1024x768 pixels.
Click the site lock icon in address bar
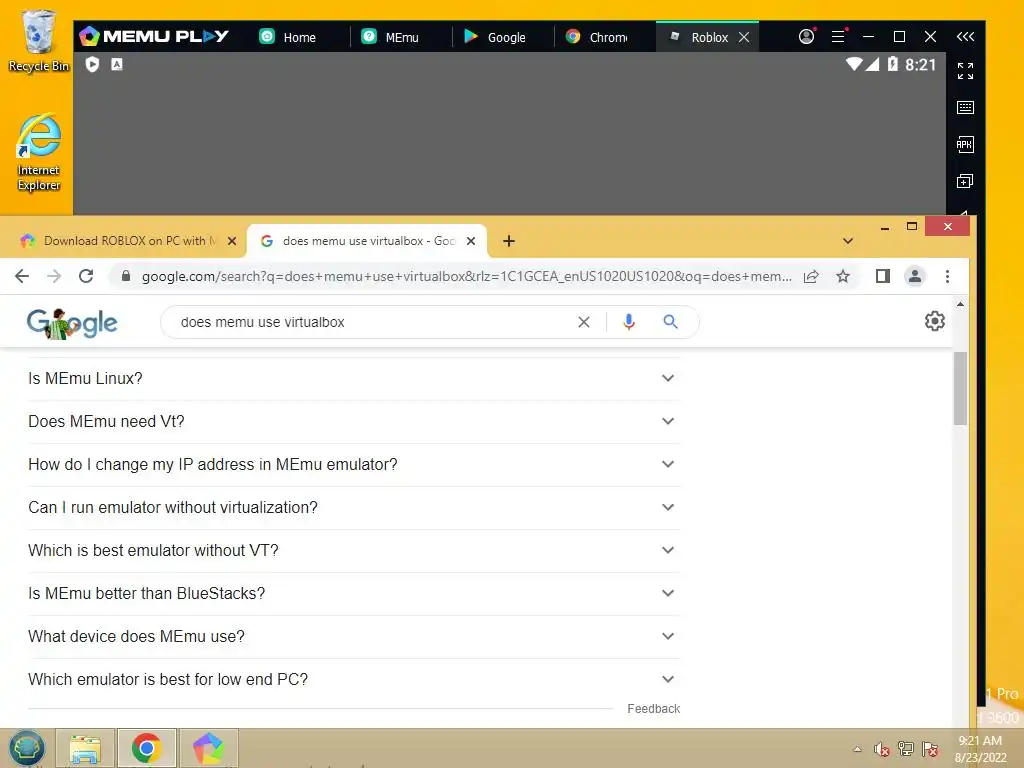tap(126, 276)
